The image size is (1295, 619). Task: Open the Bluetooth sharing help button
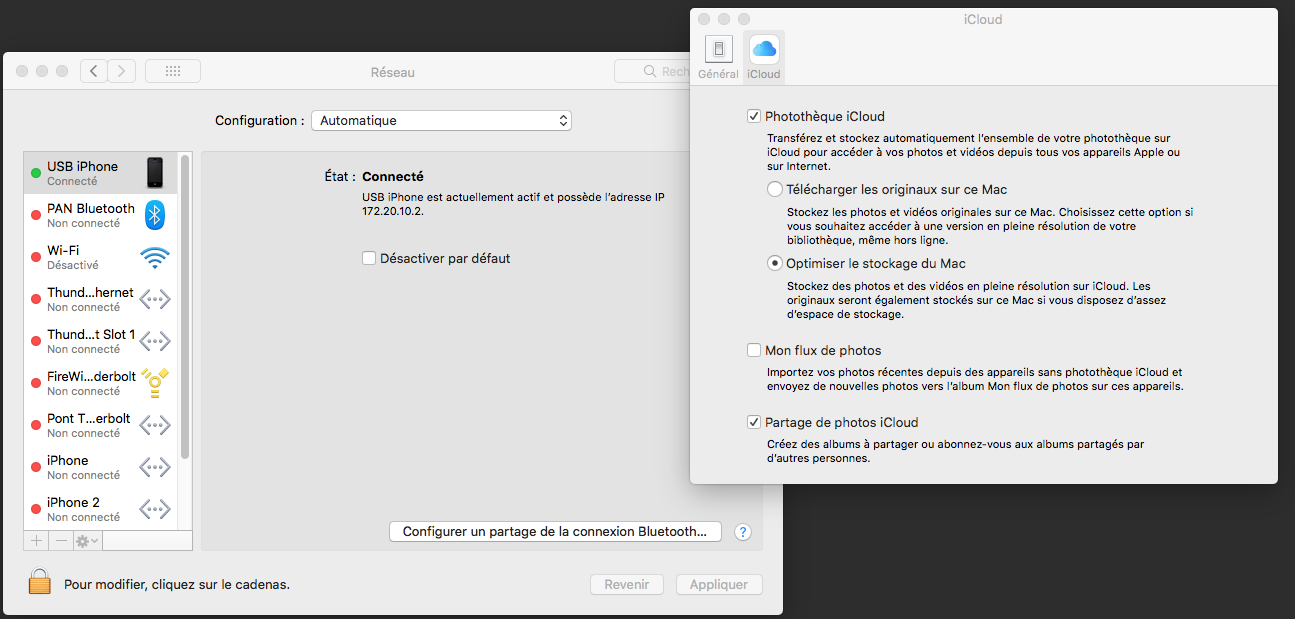pos(743,532)
